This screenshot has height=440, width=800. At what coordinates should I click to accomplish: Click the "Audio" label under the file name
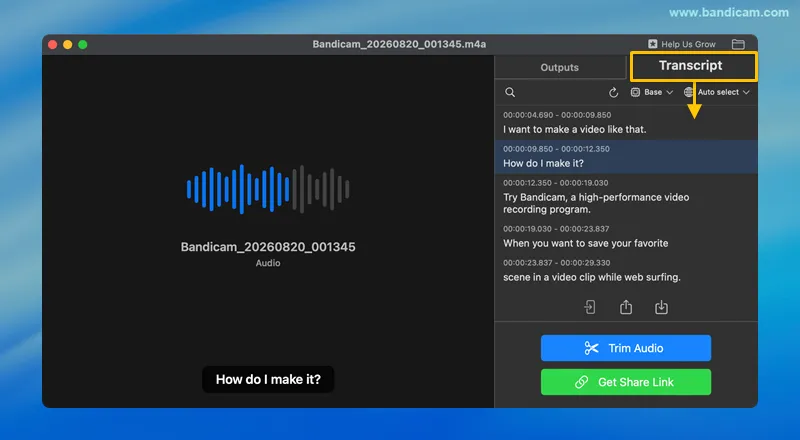[268, 263]
